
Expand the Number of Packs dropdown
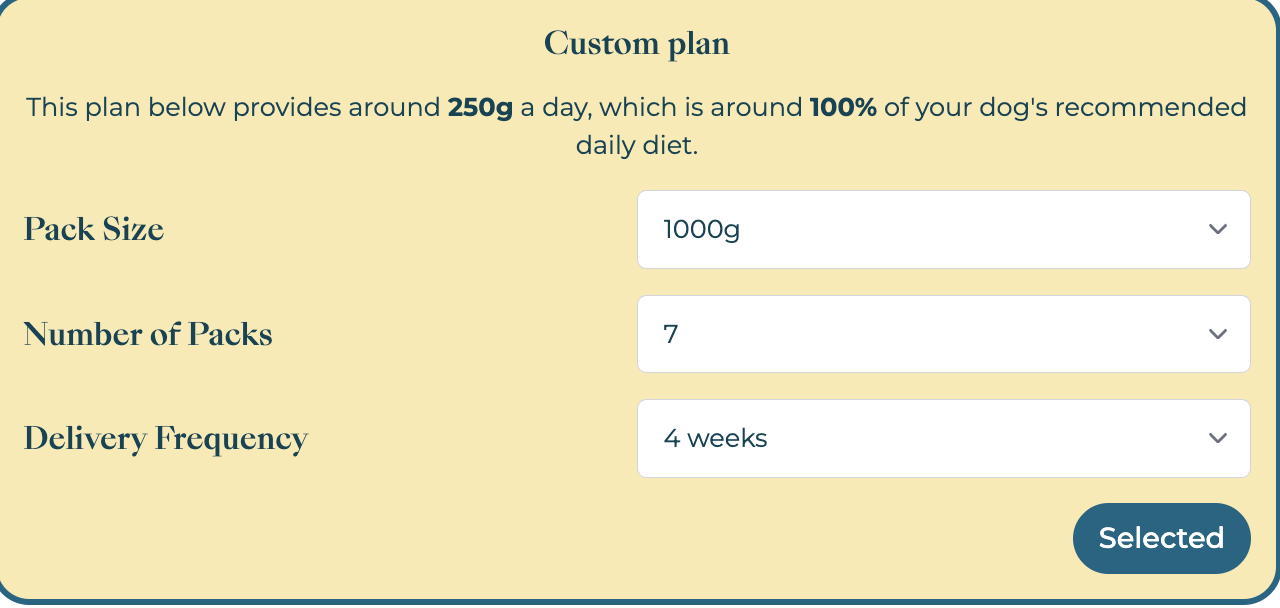click(x=943, y=334)
